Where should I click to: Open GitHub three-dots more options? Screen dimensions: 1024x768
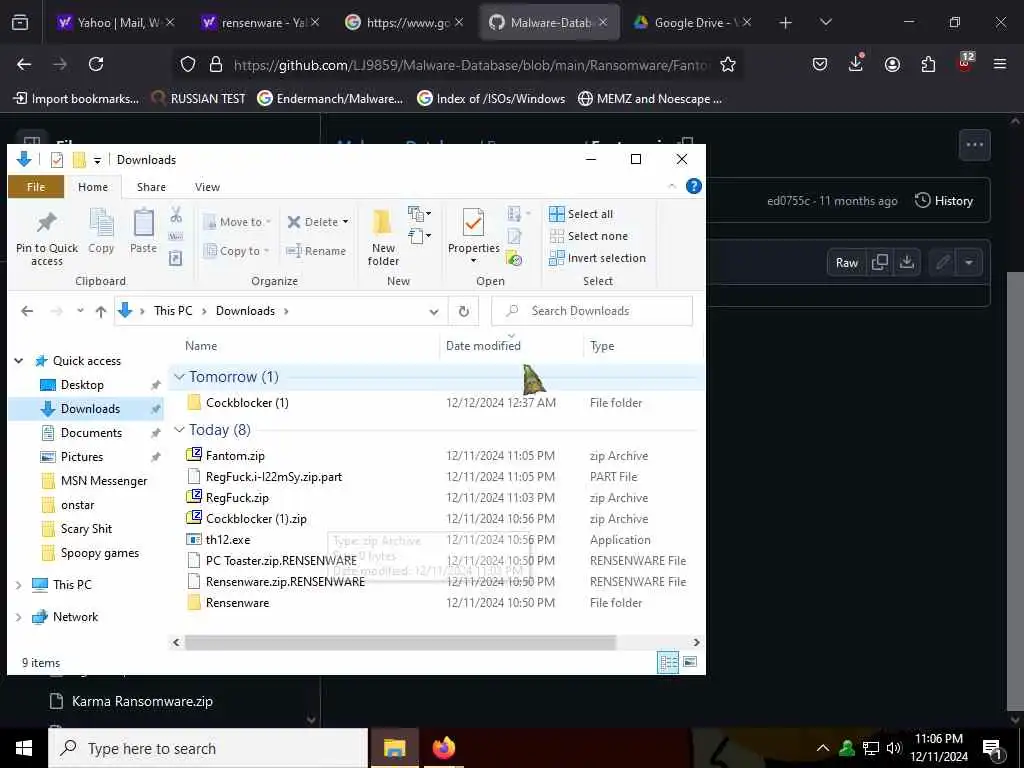point(974,145)
